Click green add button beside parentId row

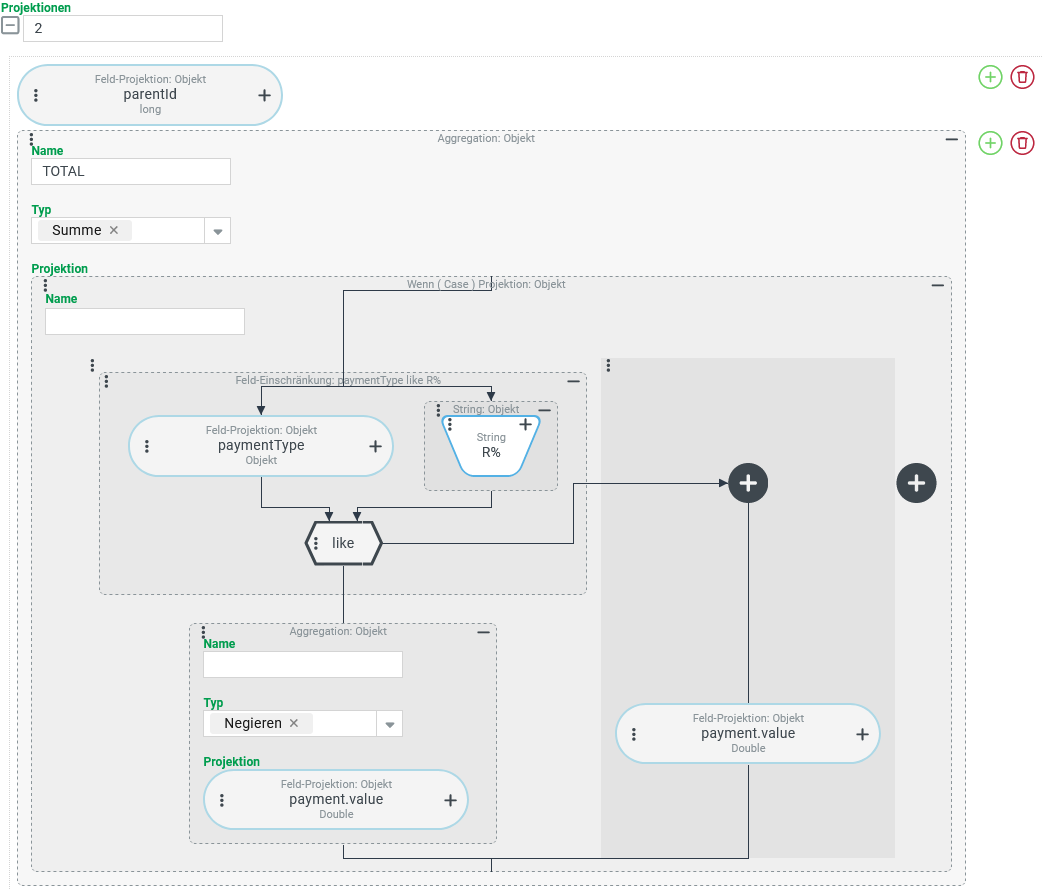[989, 77]
